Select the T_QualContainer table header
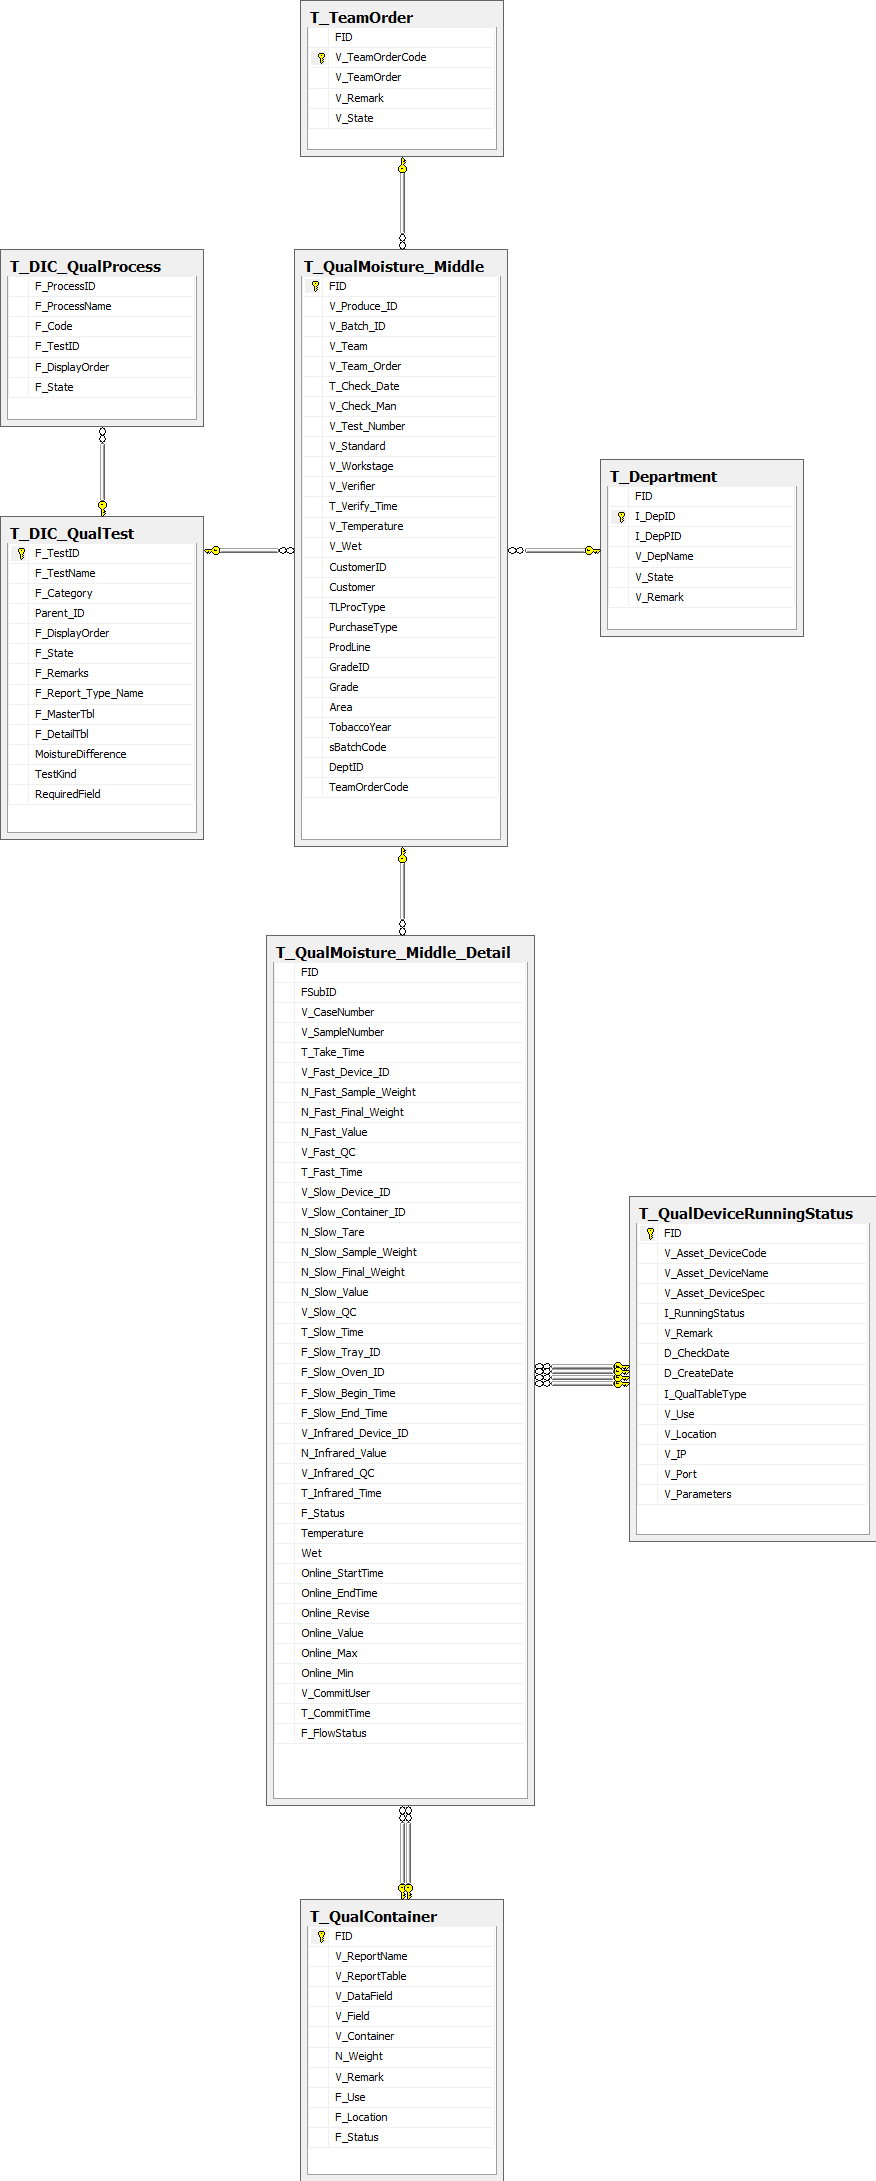 (373, 1916)
